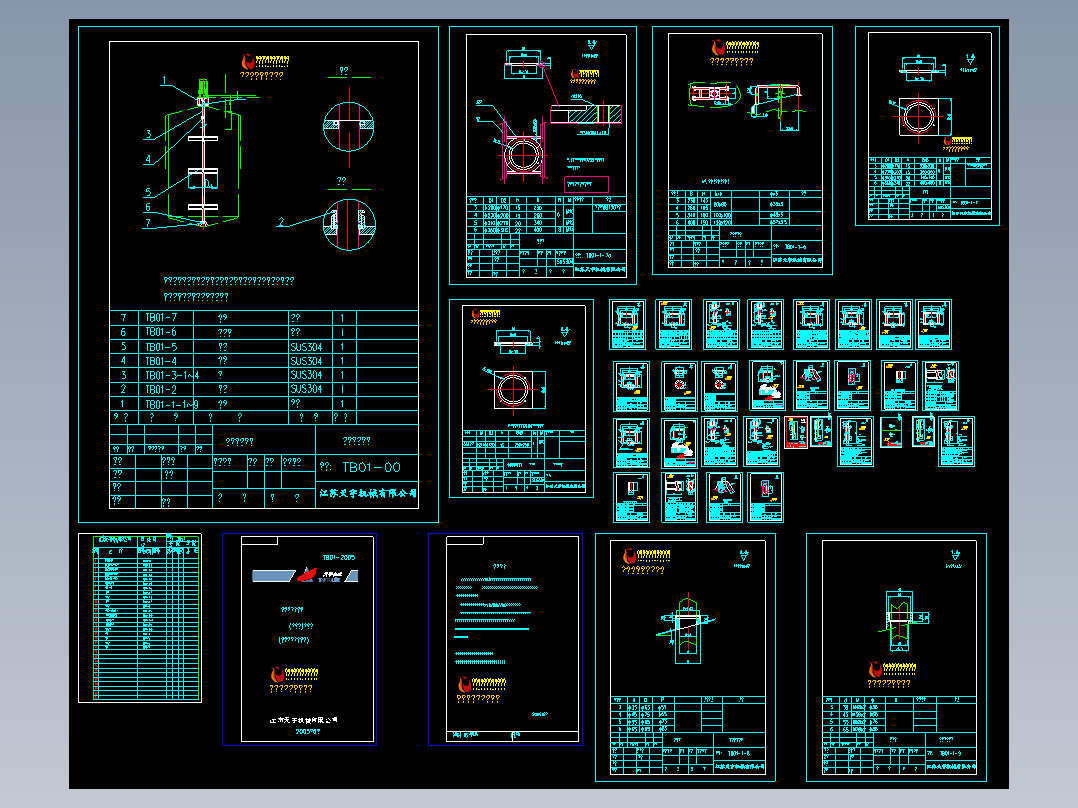The width and height of the screenshot is (1078, 808).
Task: Open the small red-bordered thumbnail sheet
Action: 795,433
